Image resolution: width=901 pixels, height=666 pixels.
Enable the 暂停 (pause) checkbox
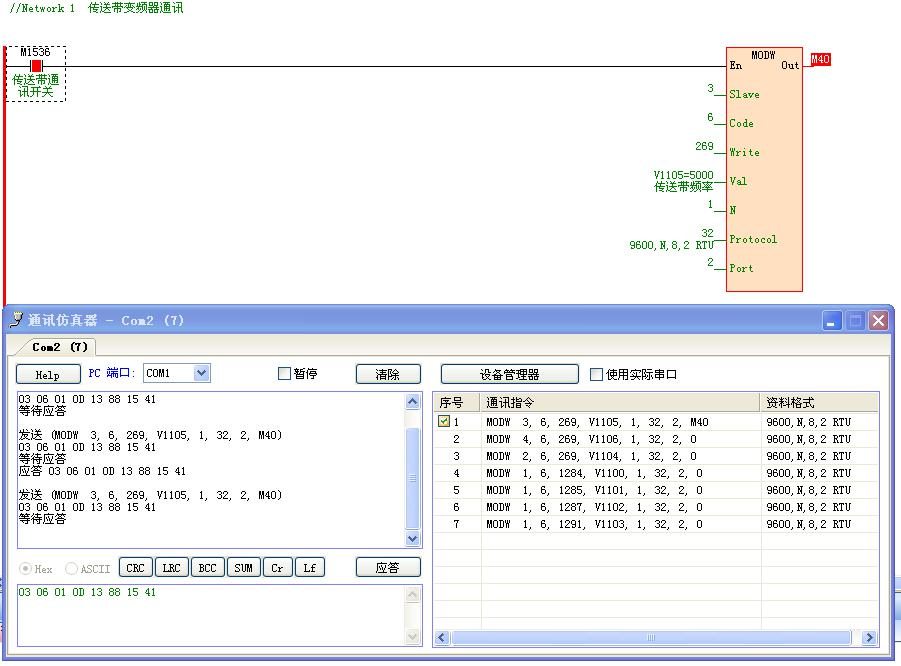pyautogui.click(x=284, y=374)
